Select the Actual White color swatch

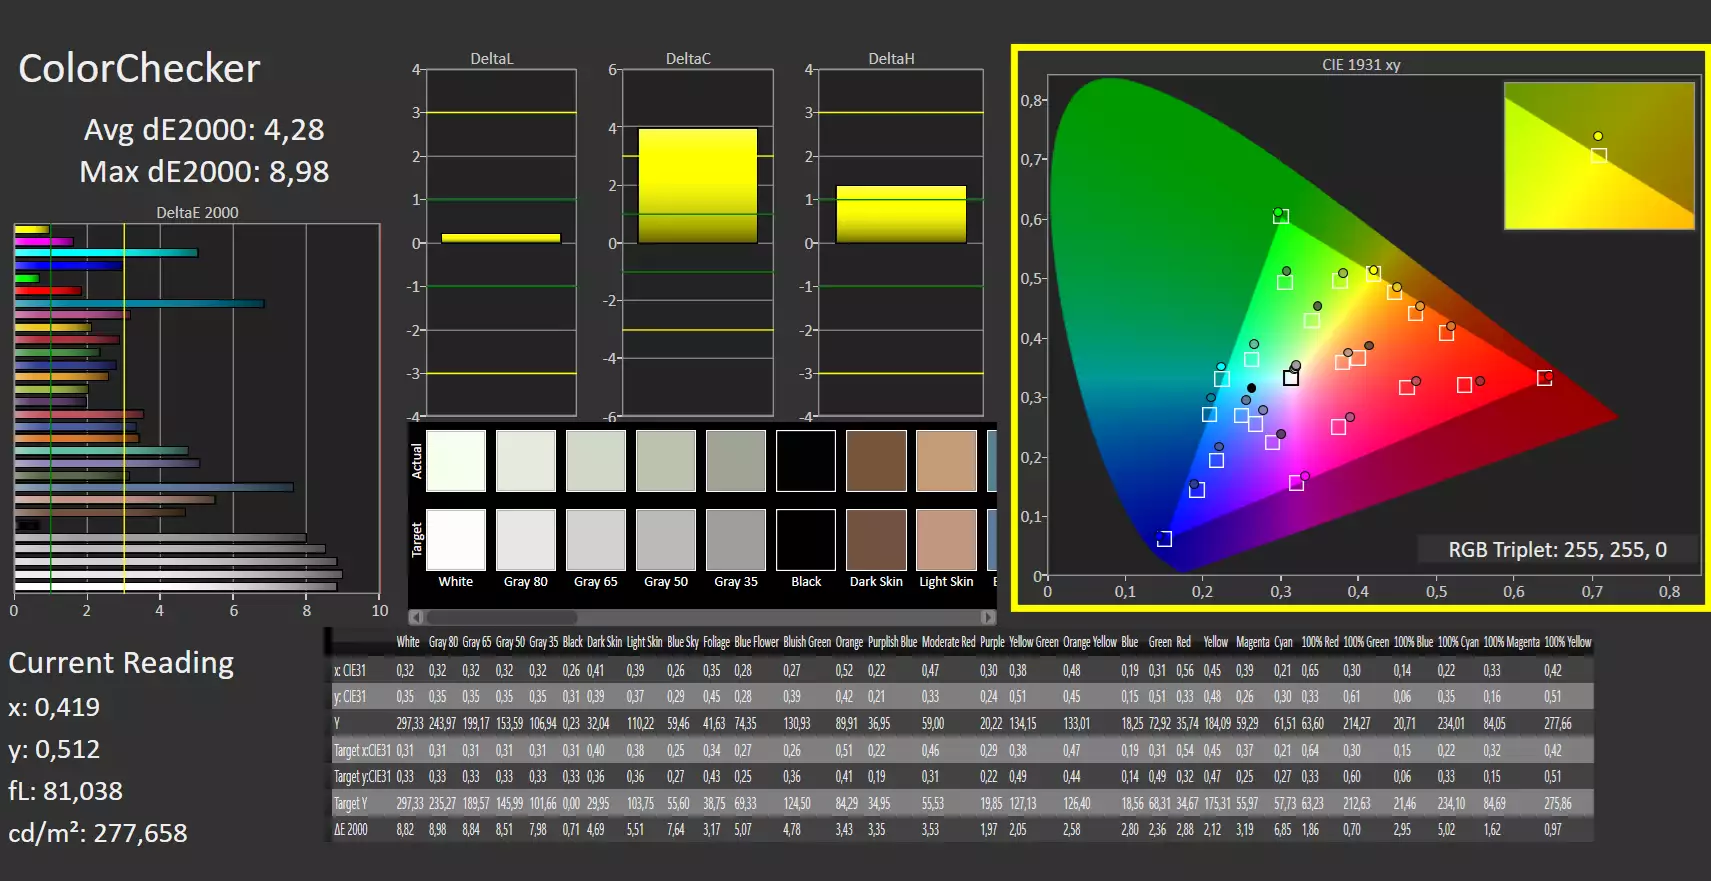click(456, 461)
